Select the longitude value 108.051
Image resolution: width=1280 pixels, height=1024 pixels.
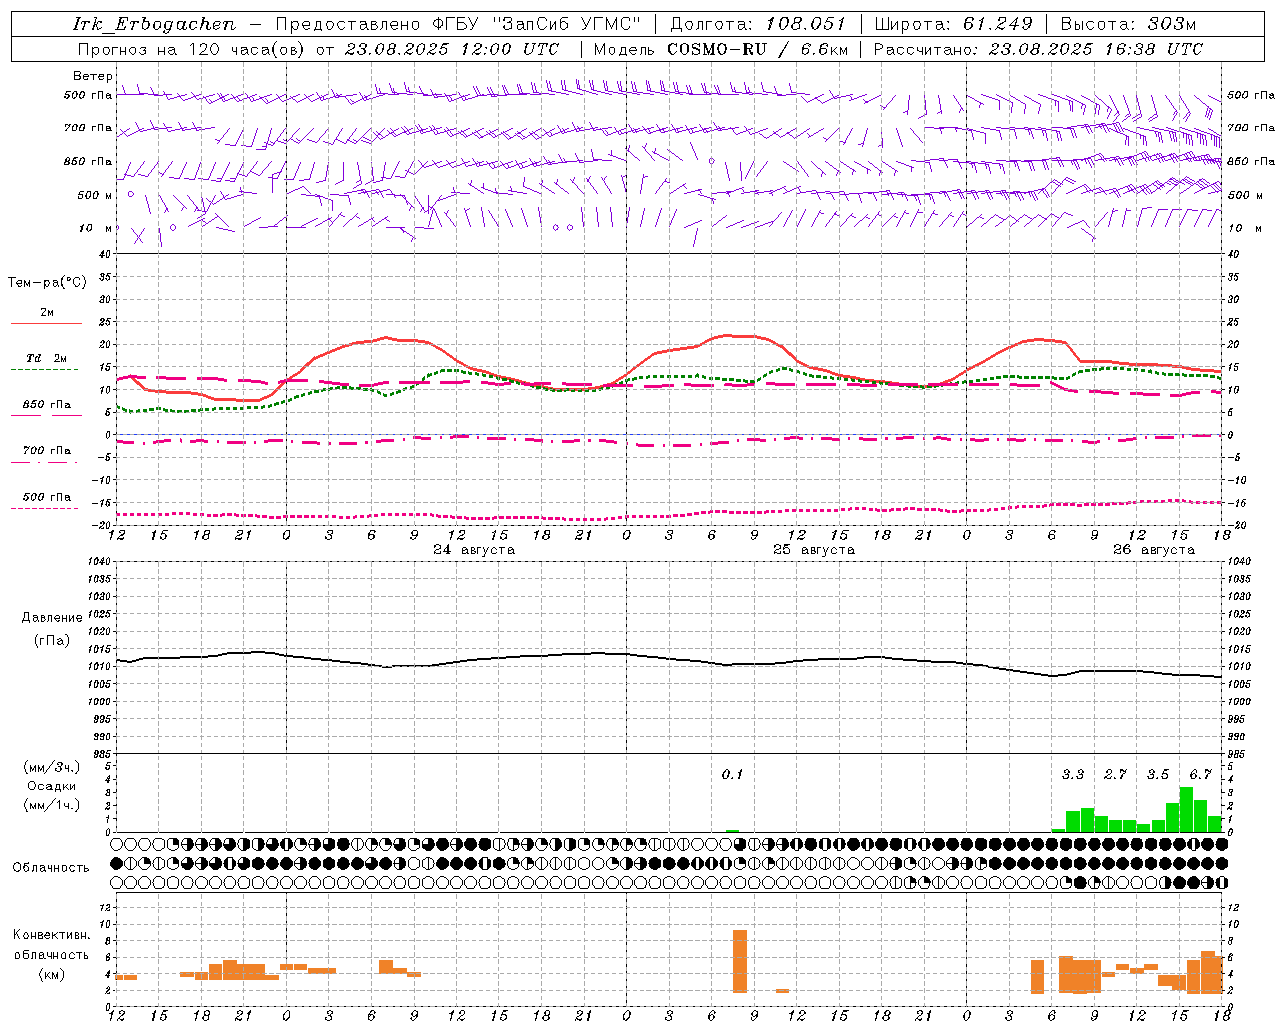(x=805, y=24)
